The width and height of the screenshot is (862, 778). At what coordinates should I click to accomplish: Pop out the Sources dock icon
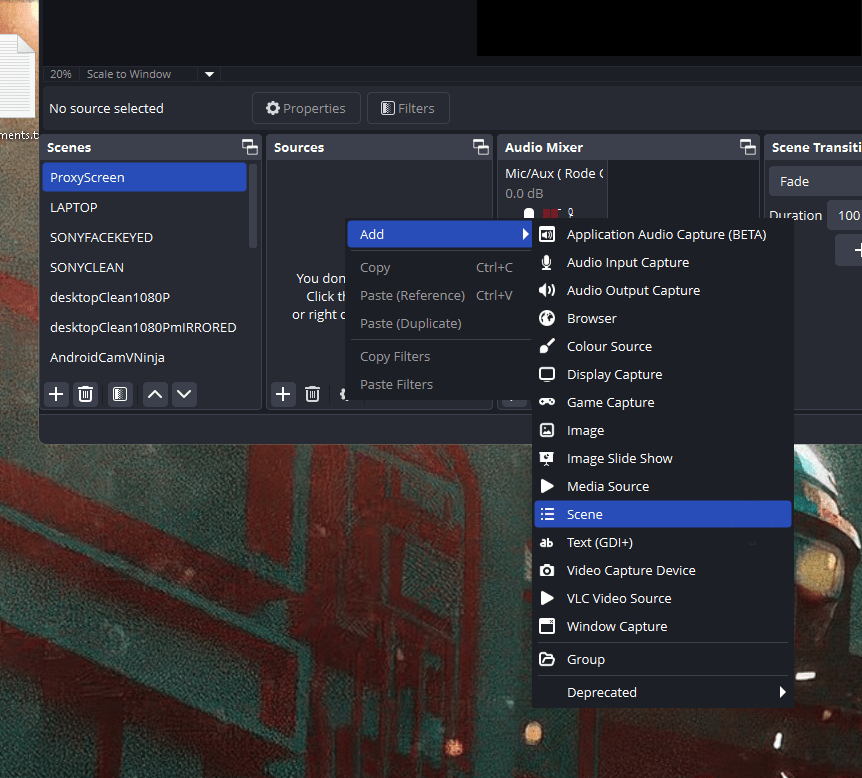pyautogui.click(x=480, y=147)
